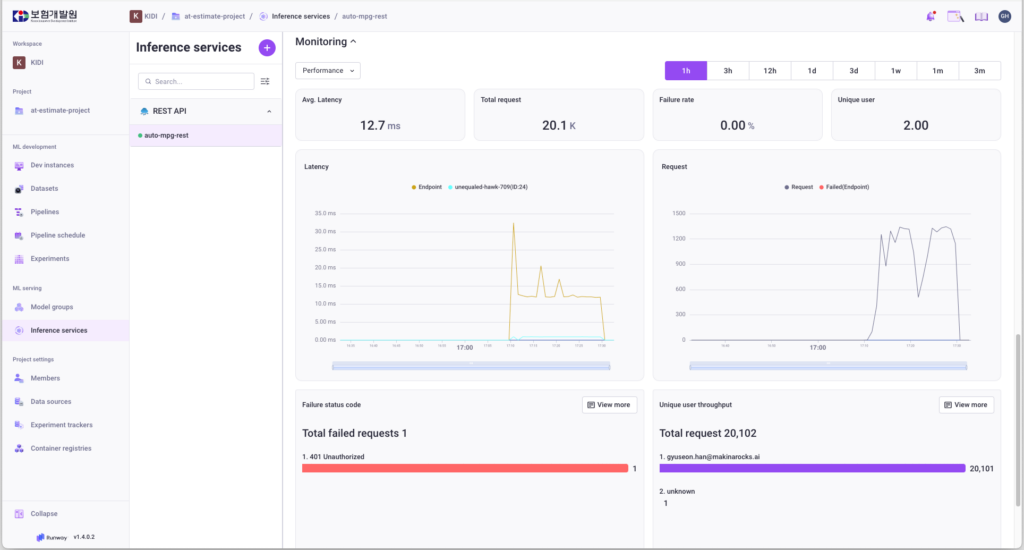Collapse the left sidebar

43,513
